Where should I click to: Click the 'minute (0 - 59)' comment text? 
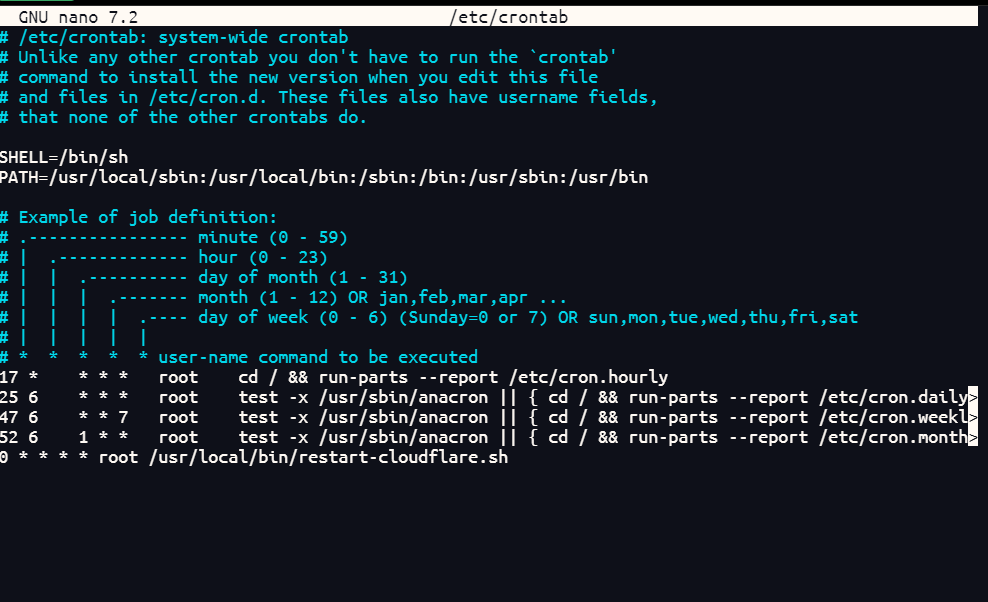(272, 237)
